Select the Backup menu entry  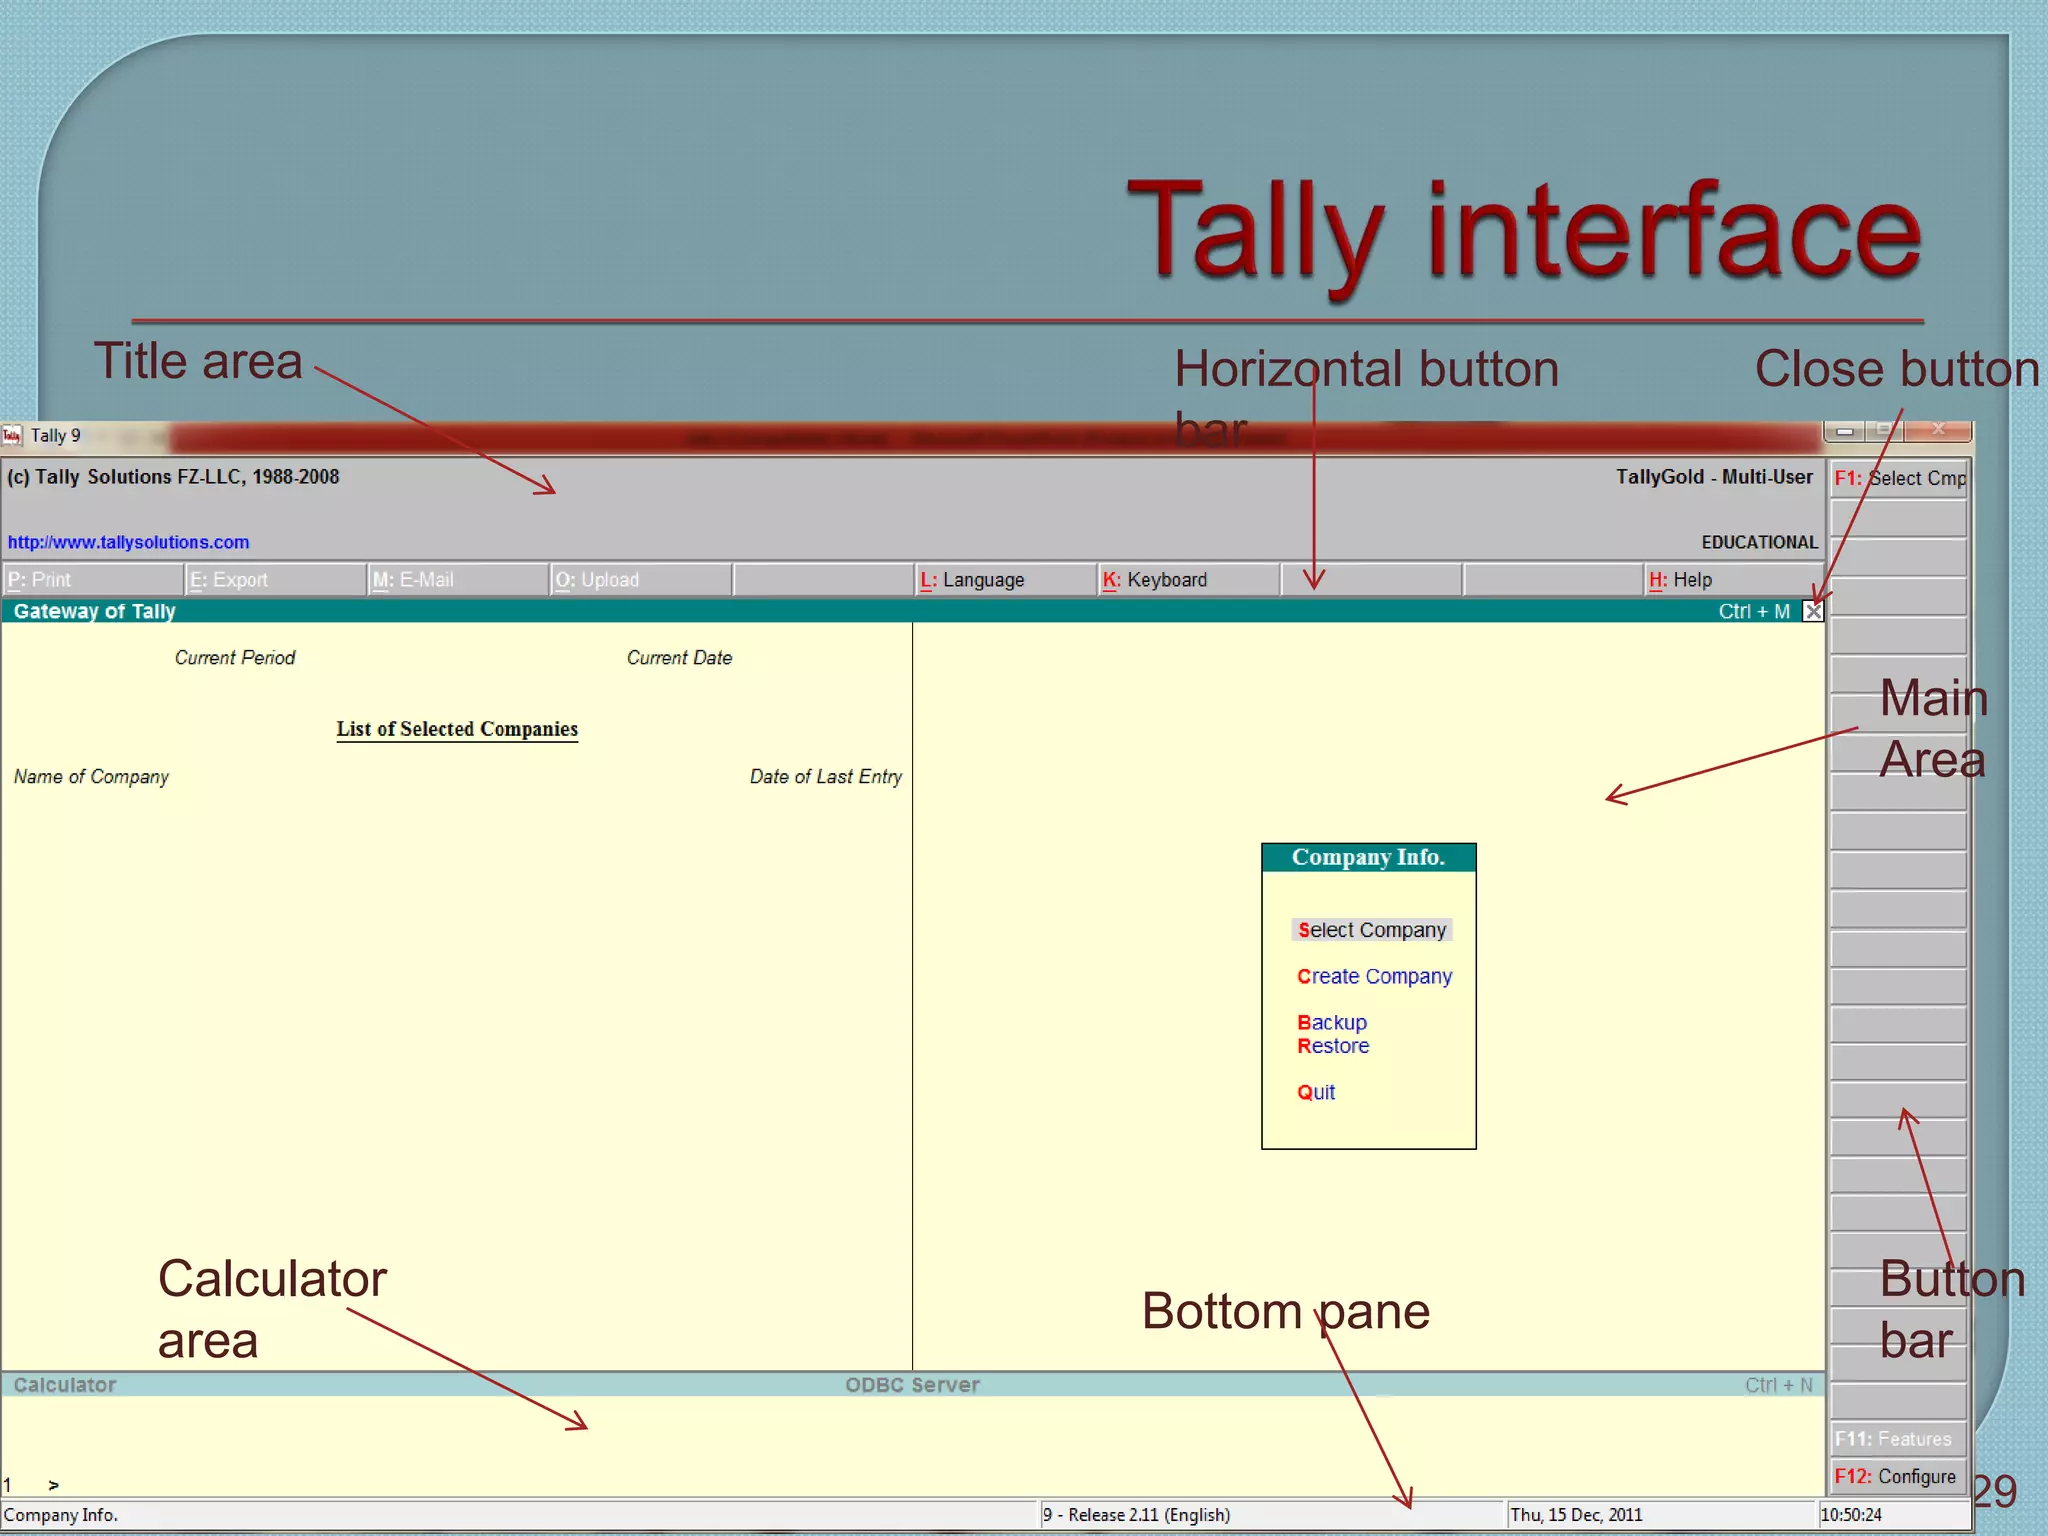pyautogui.click(x=1331, y=1022)
